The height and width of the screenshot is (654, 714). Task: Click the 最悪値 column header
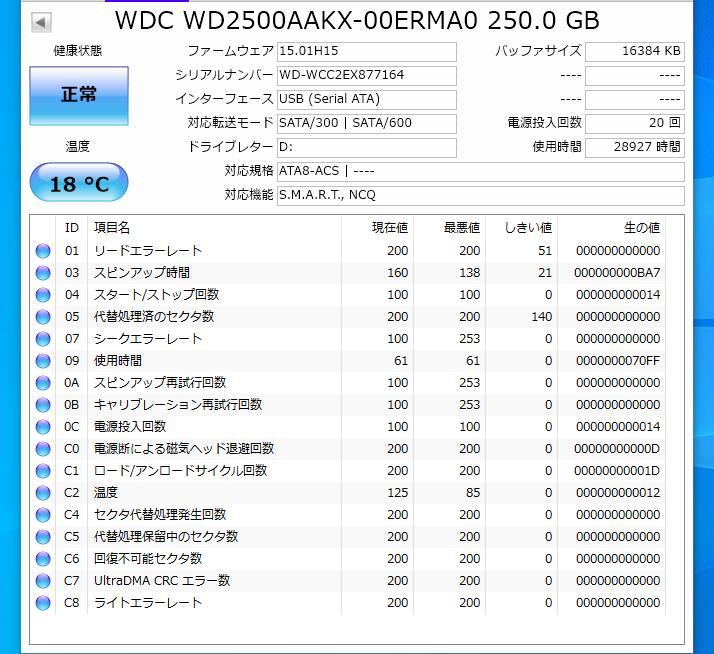coord(462,228)
